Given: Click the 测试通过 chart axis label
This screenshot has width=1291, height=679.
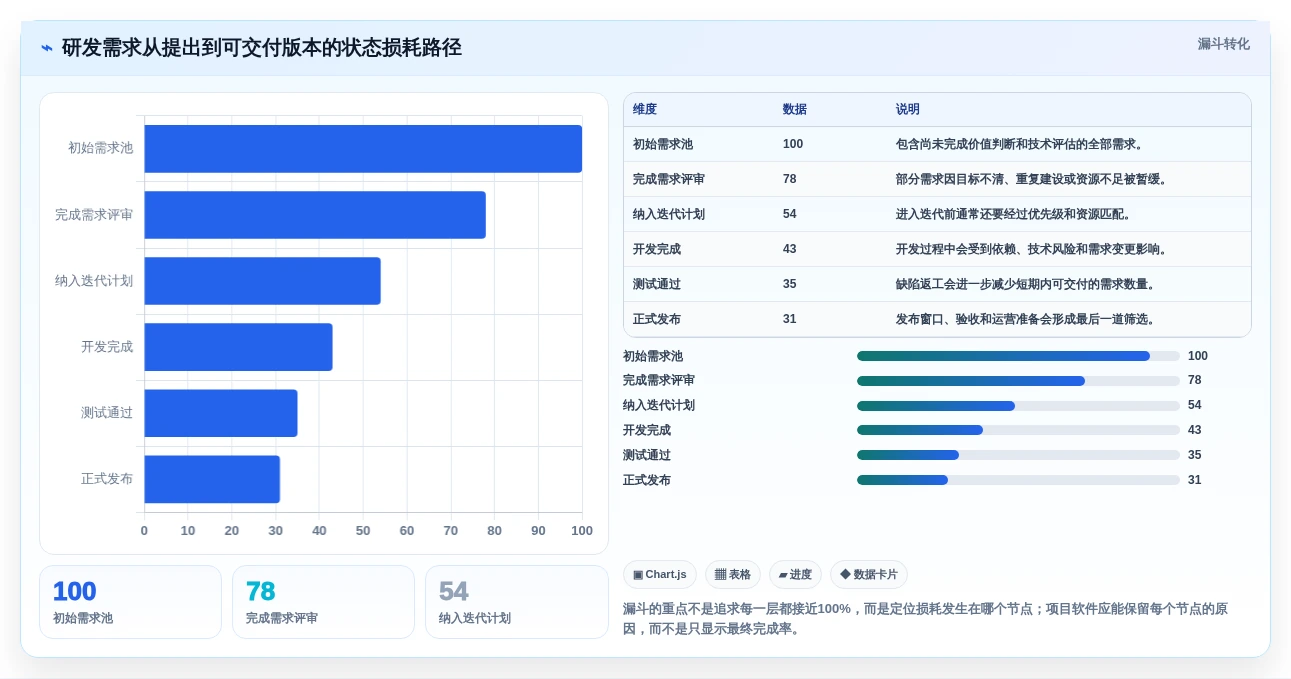Looking at the screenshot, I should point(107,412).
